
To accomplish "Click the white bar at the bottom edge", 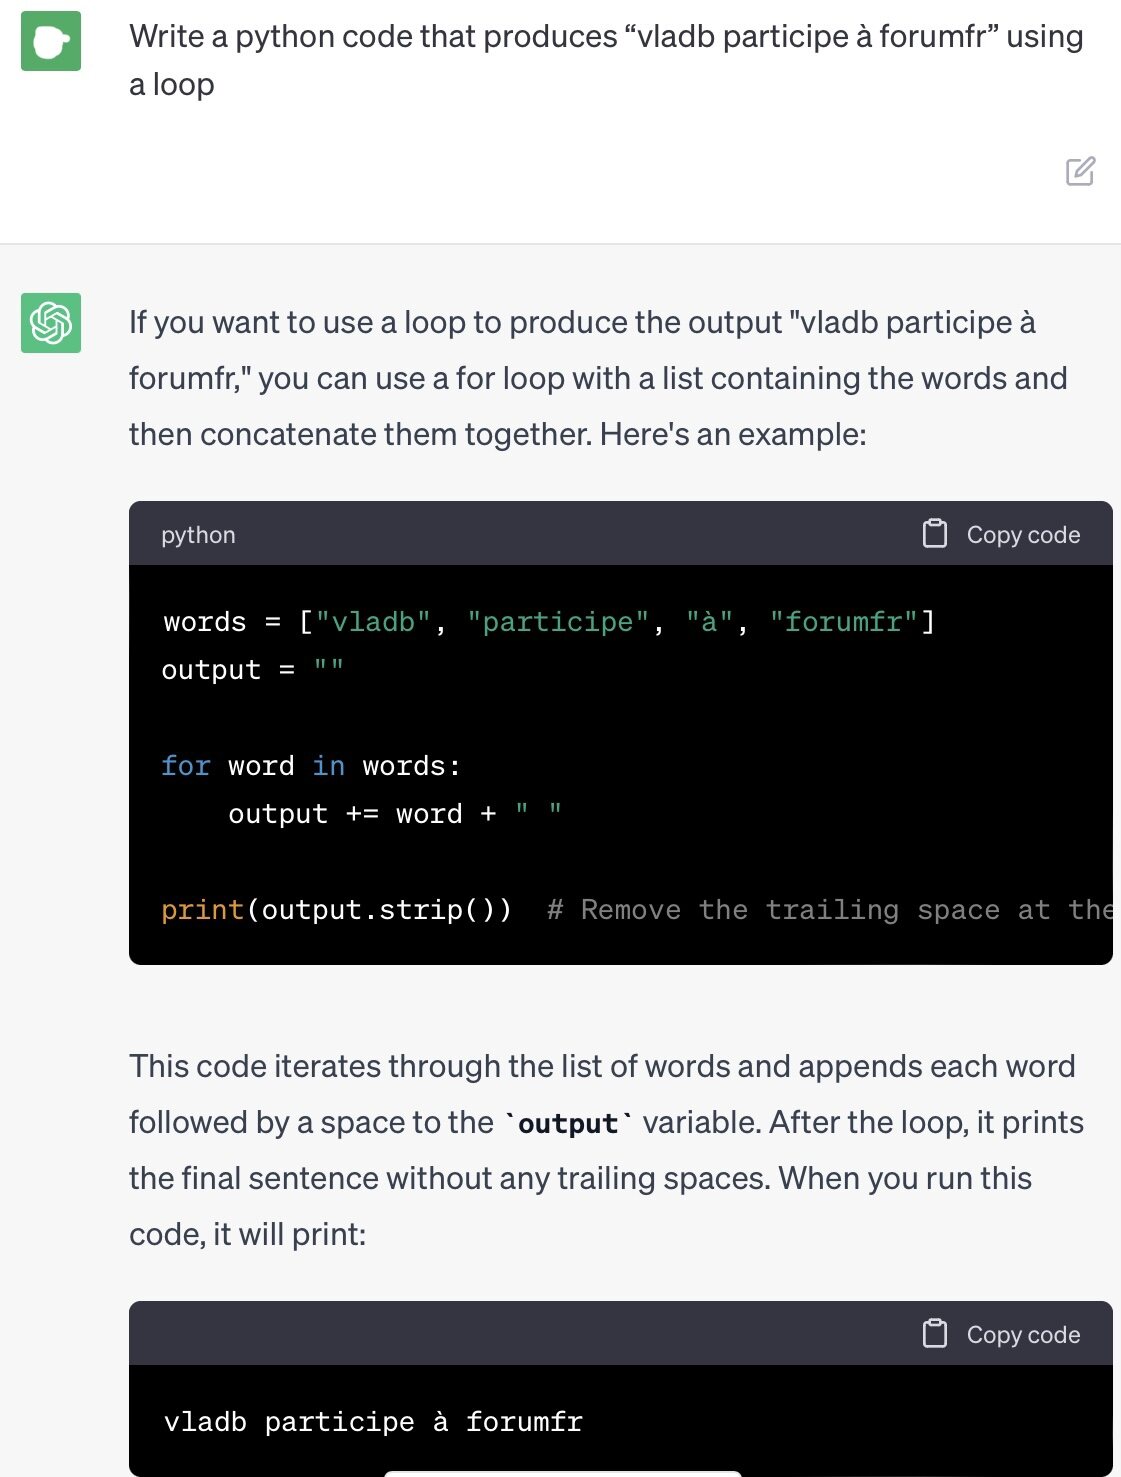I will pos(562,1473).
